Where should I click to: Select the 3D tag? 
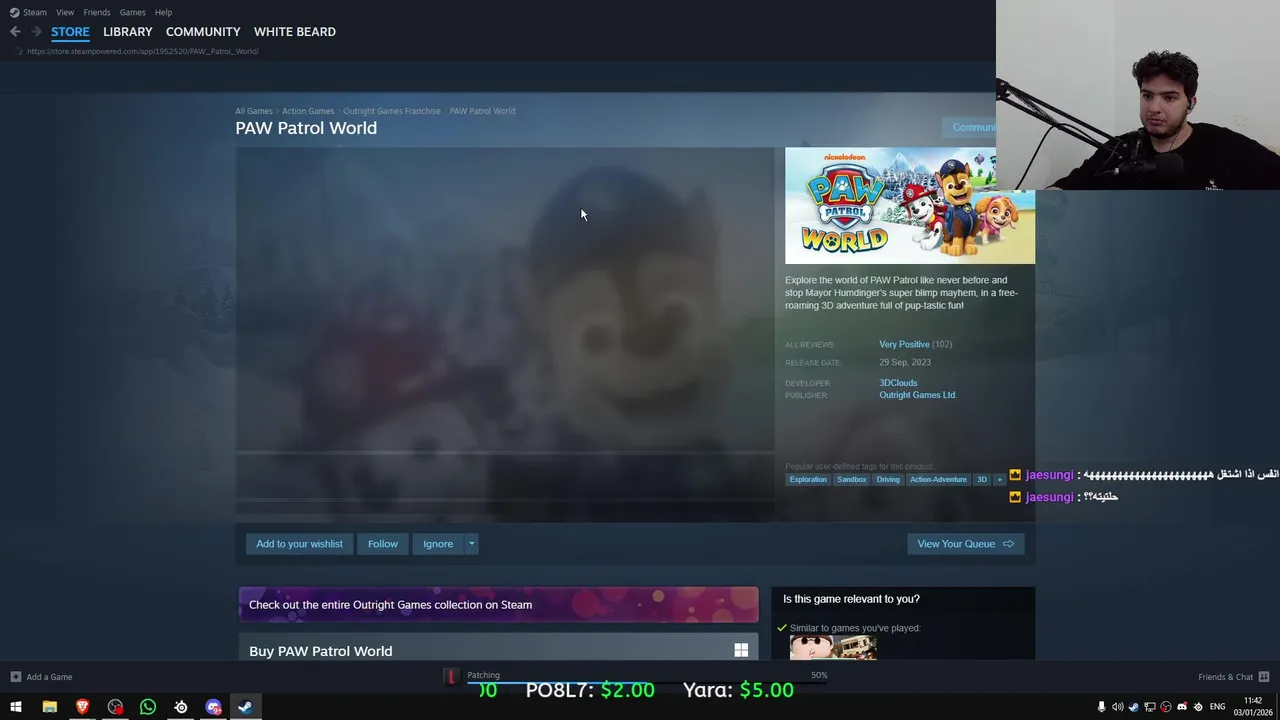(x=982, y=480)
